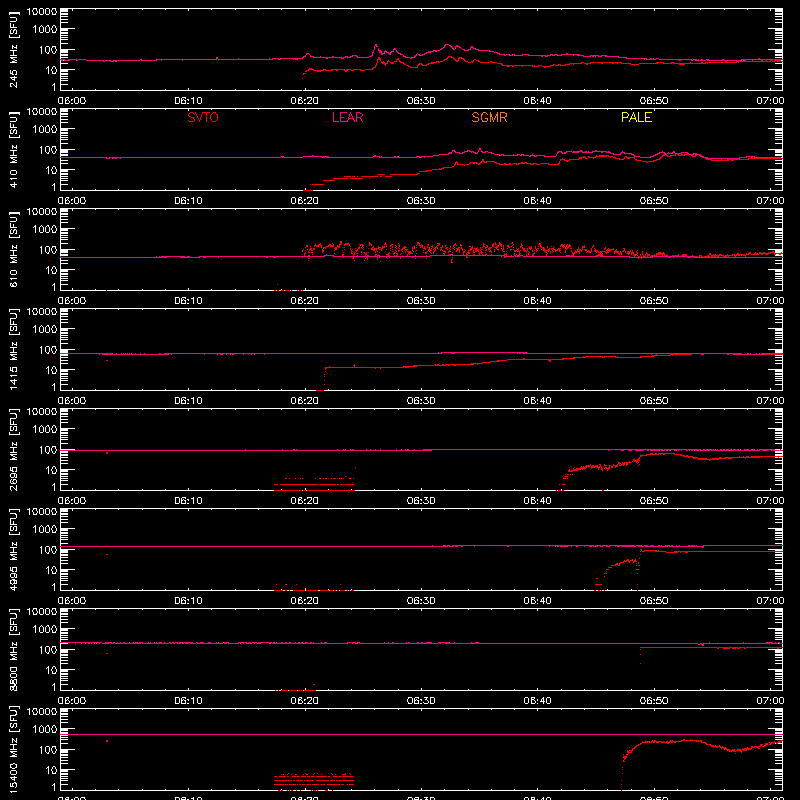
Task: Click the SVTO station legend label
Action: pos(203,117)
